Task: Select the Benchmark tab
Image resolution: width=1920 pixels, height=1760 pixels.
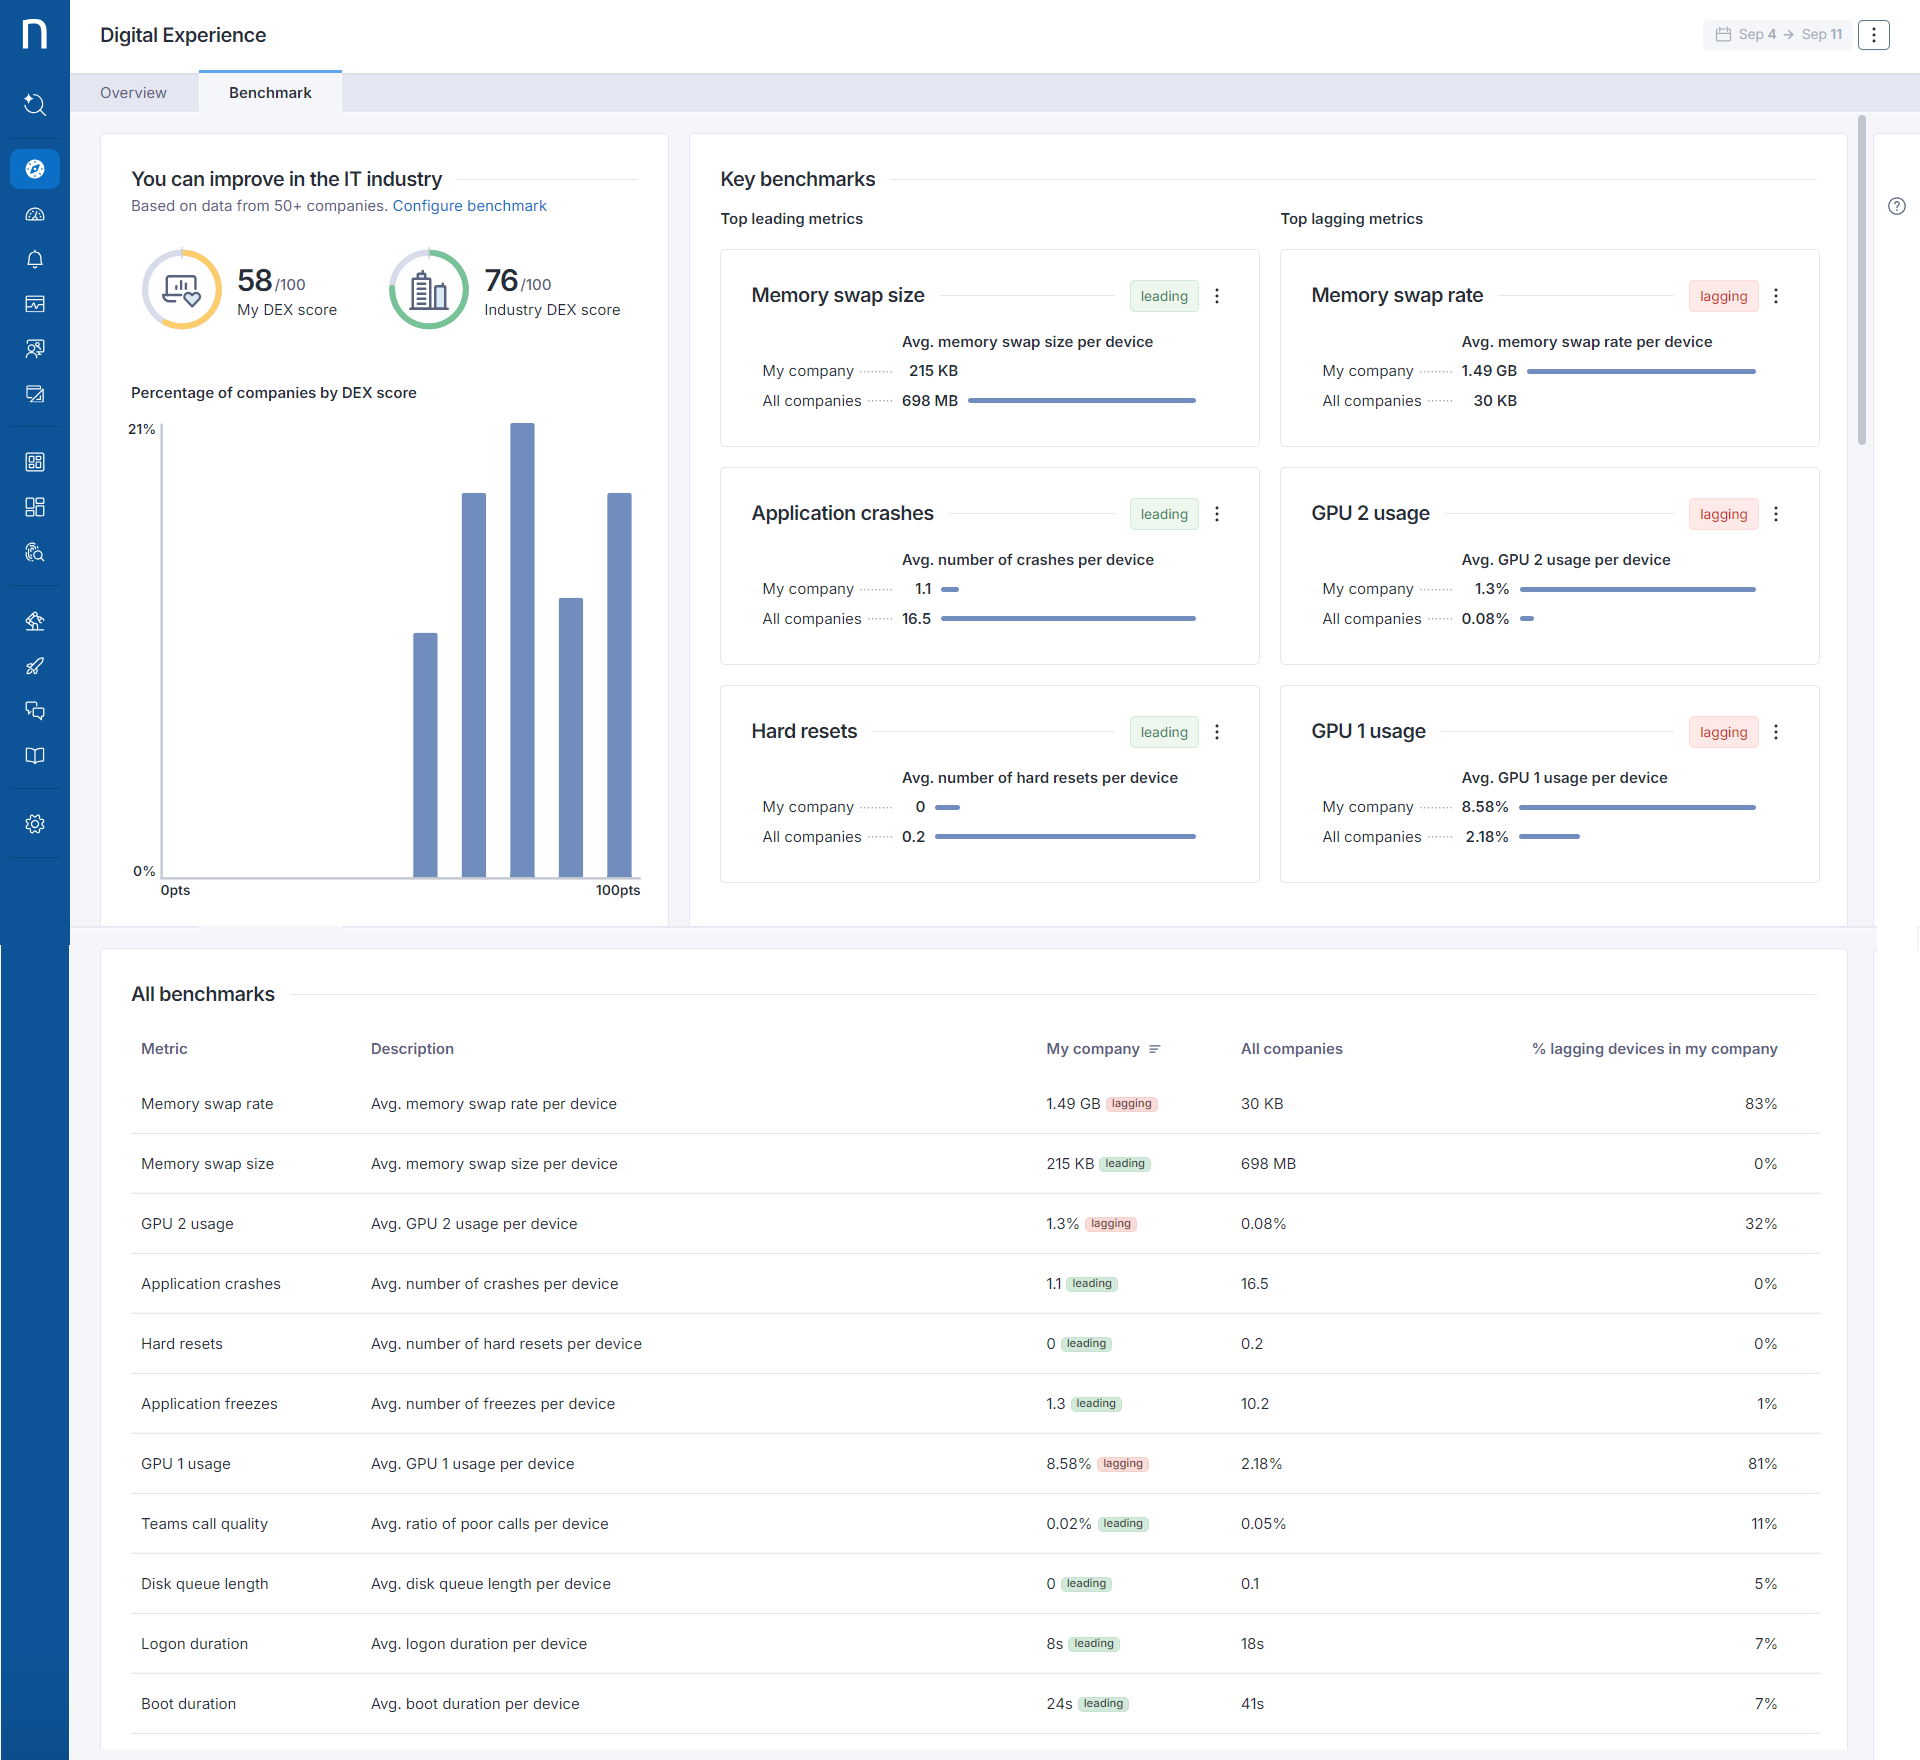Action: (x=270, y=93)
